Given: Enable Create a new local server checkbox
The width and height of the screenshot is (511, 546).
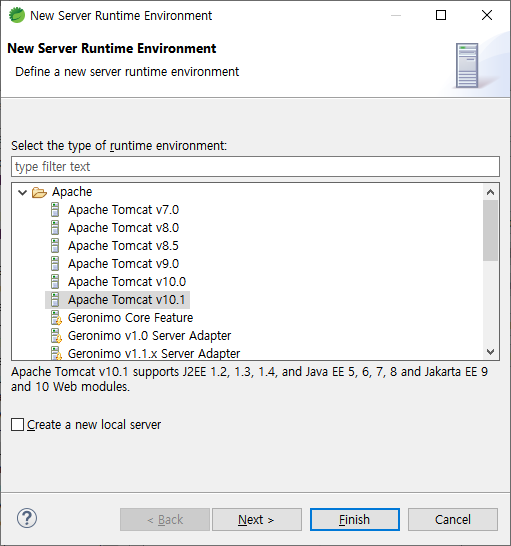Looking at the screenshot, I should 17,425.
